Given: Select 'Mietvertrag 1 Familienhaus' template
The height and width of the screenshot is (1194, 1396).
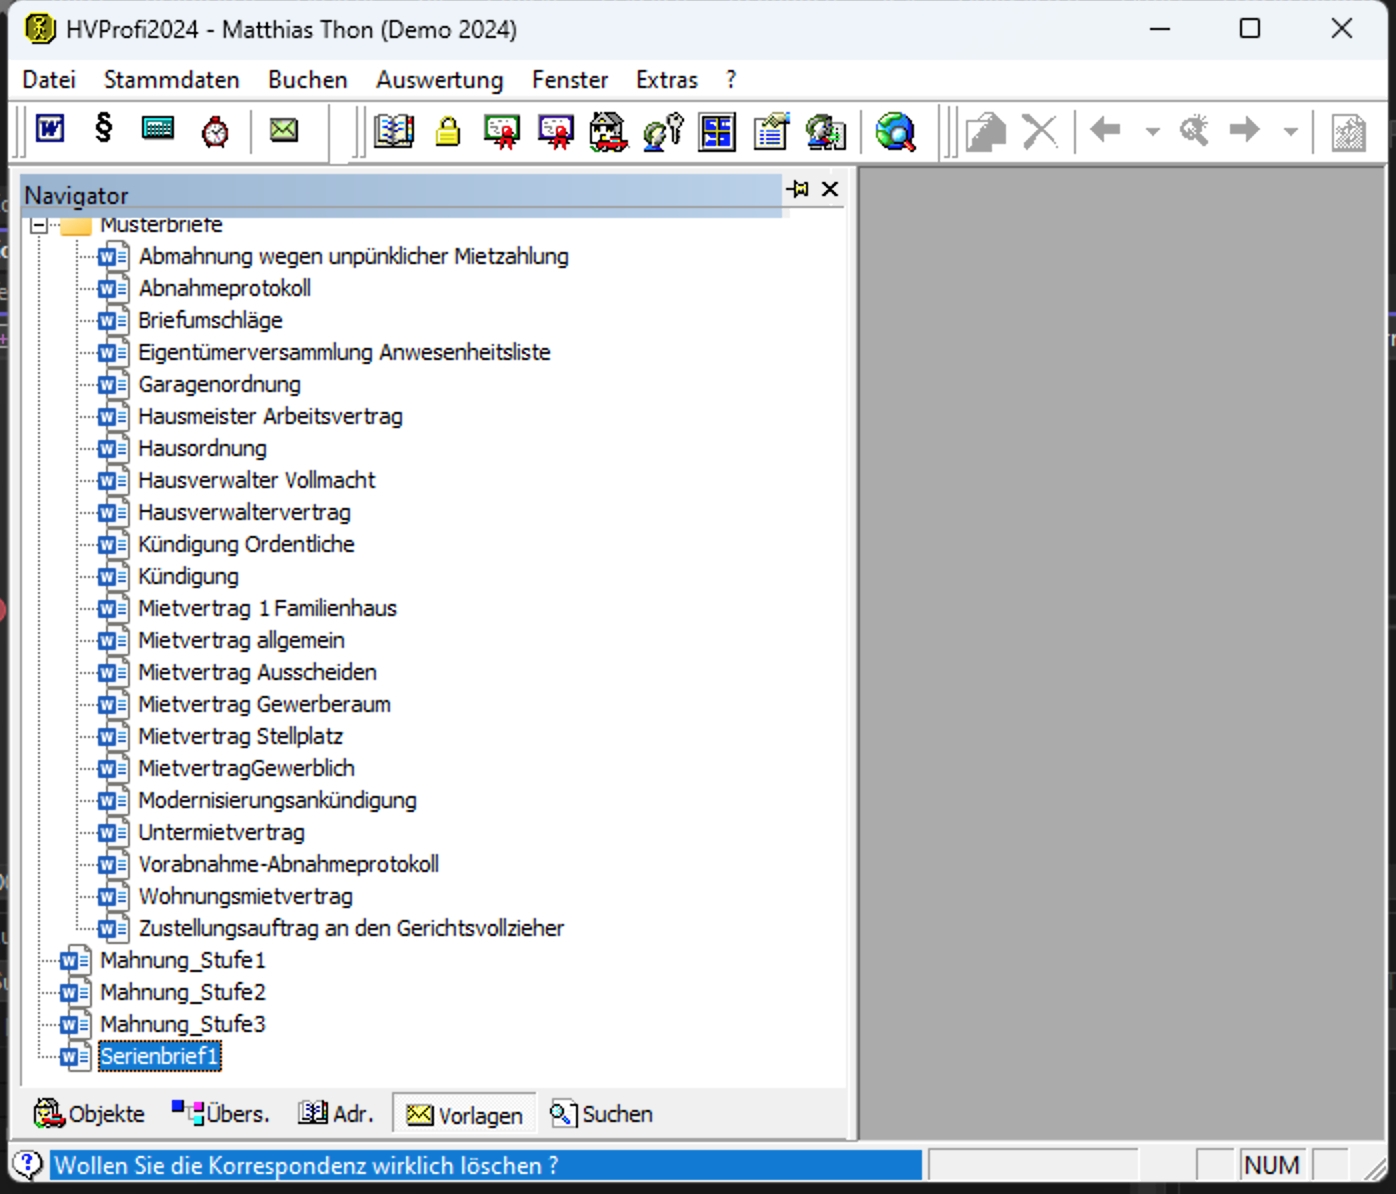Looking at the screenshot, I should coord(268,609).
